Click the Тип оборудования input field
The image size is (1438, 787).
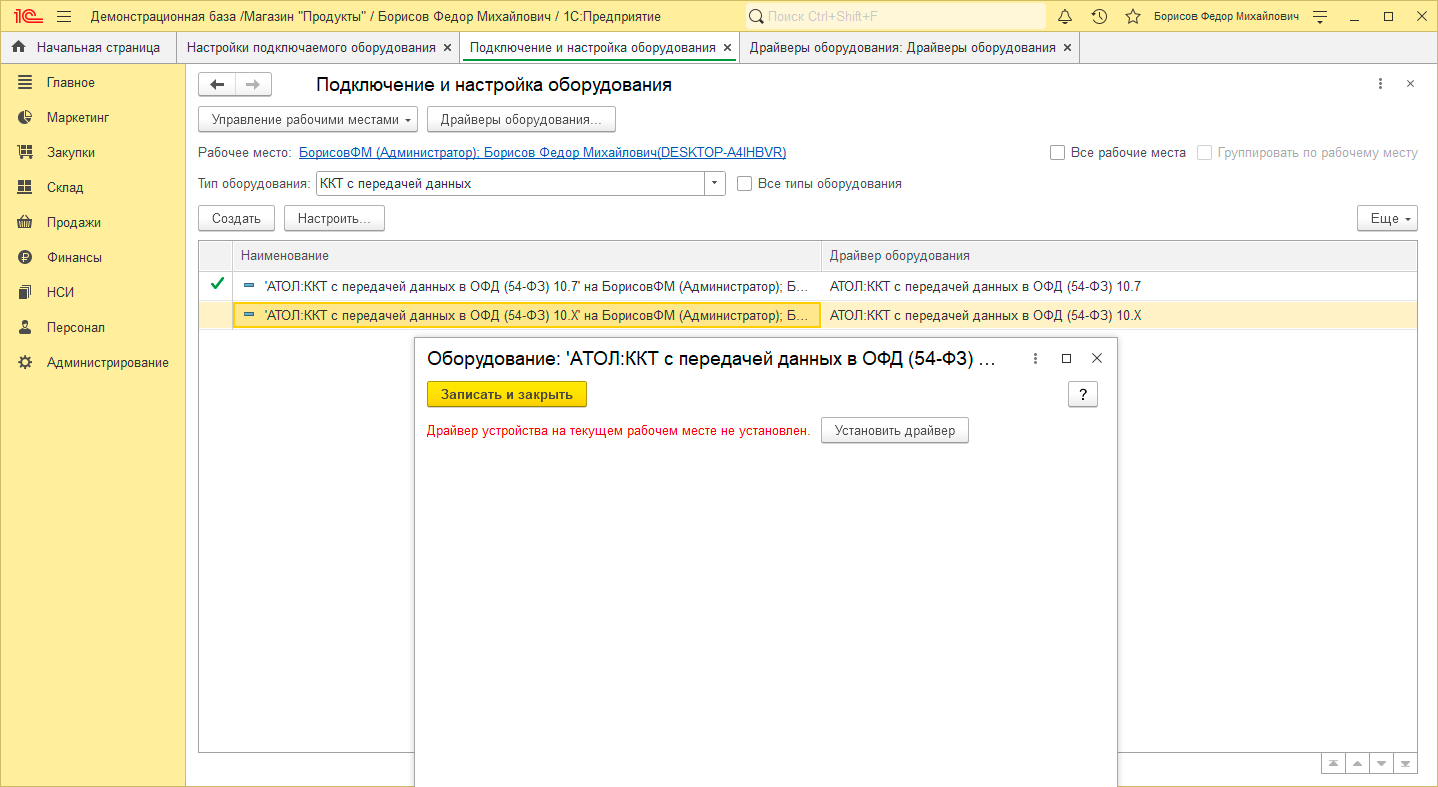pyautogui.click(x=510, y=184)
